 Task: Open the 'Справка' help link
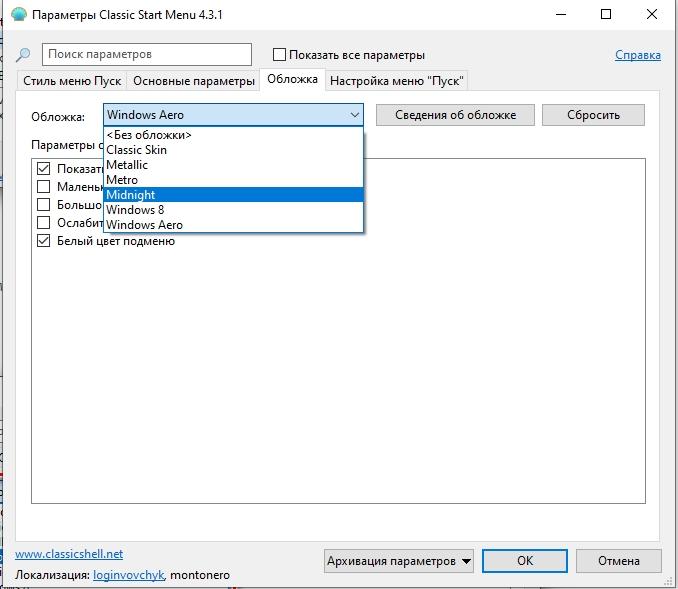tap(638, 55)
